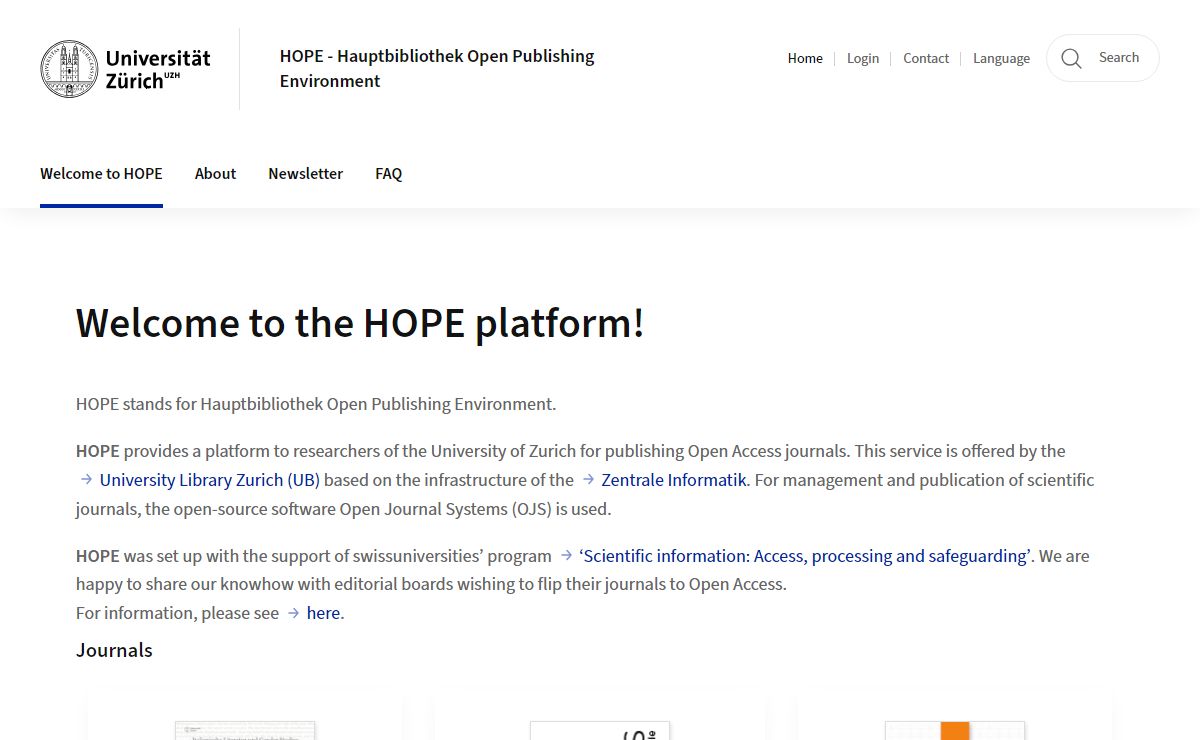The height and width of the screenshot is (740, 1200).
Task: Go to Home in top navigation
Action: (x=805, y=58)
